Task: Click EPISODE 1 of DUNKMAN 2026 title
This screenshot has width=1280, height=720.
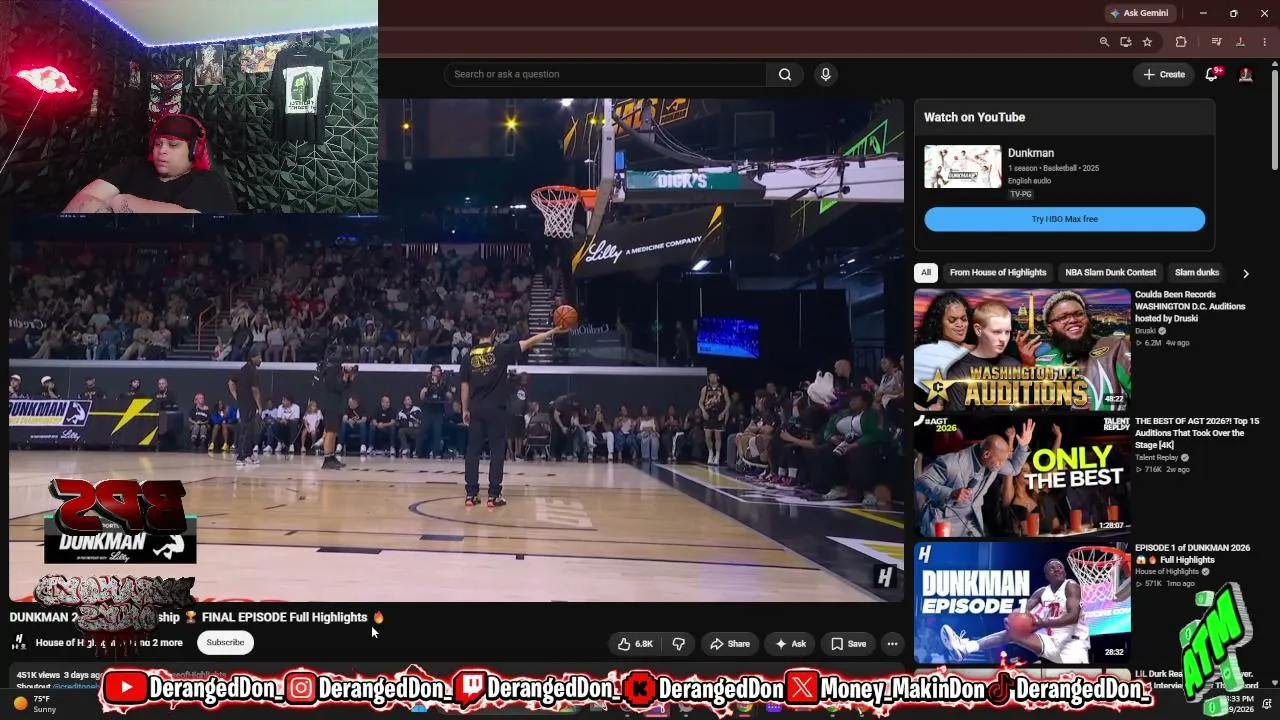Action: point(1192,554)
